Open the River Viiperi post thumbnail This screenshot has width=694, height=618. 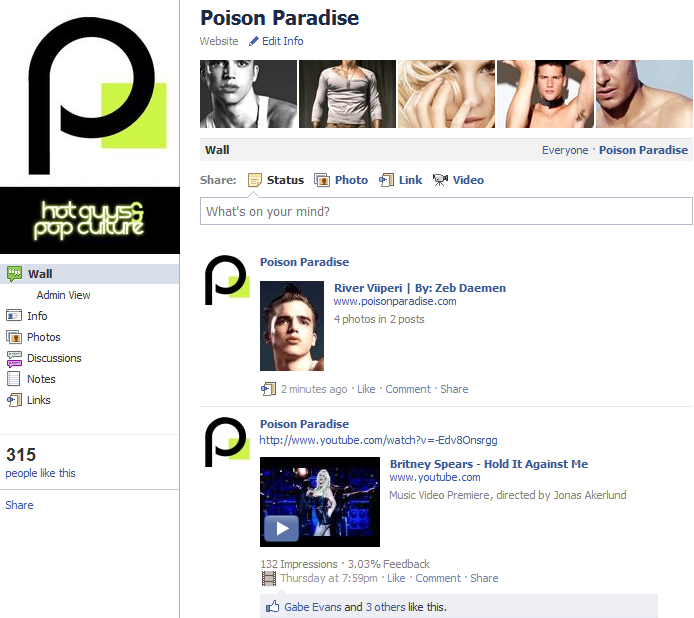(x=292, y=326)
